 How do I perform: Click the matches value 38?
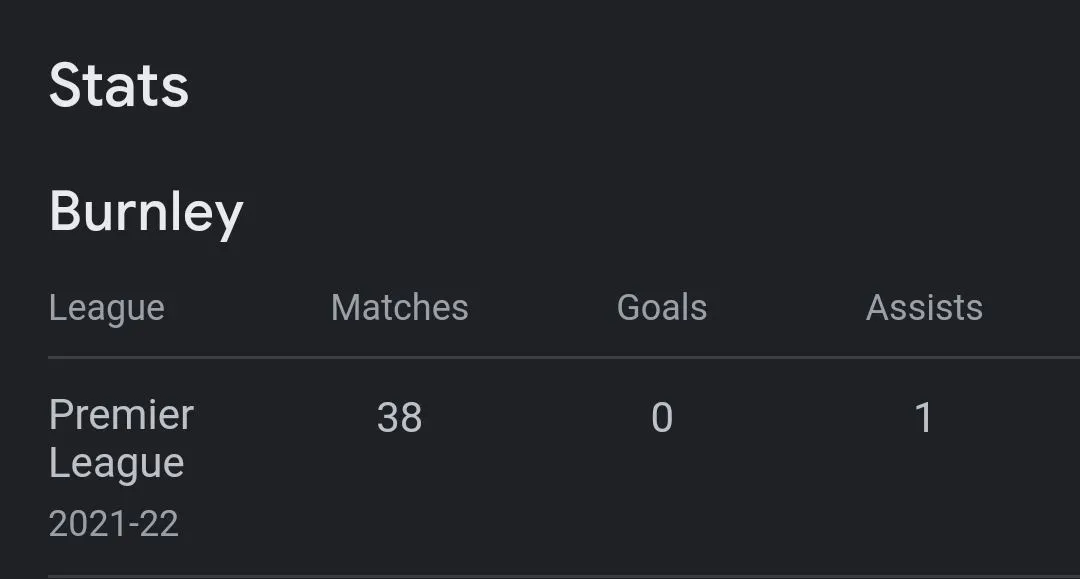coord(399,417)
